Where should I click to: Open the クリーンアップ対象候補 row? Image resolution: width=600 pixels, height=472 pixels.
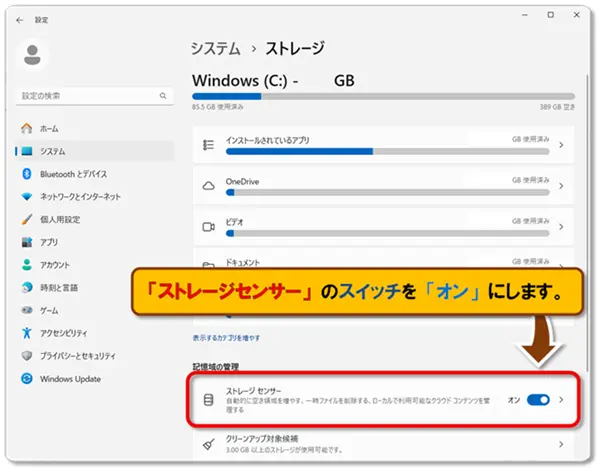pyautogui.click(x=383, y=444)
